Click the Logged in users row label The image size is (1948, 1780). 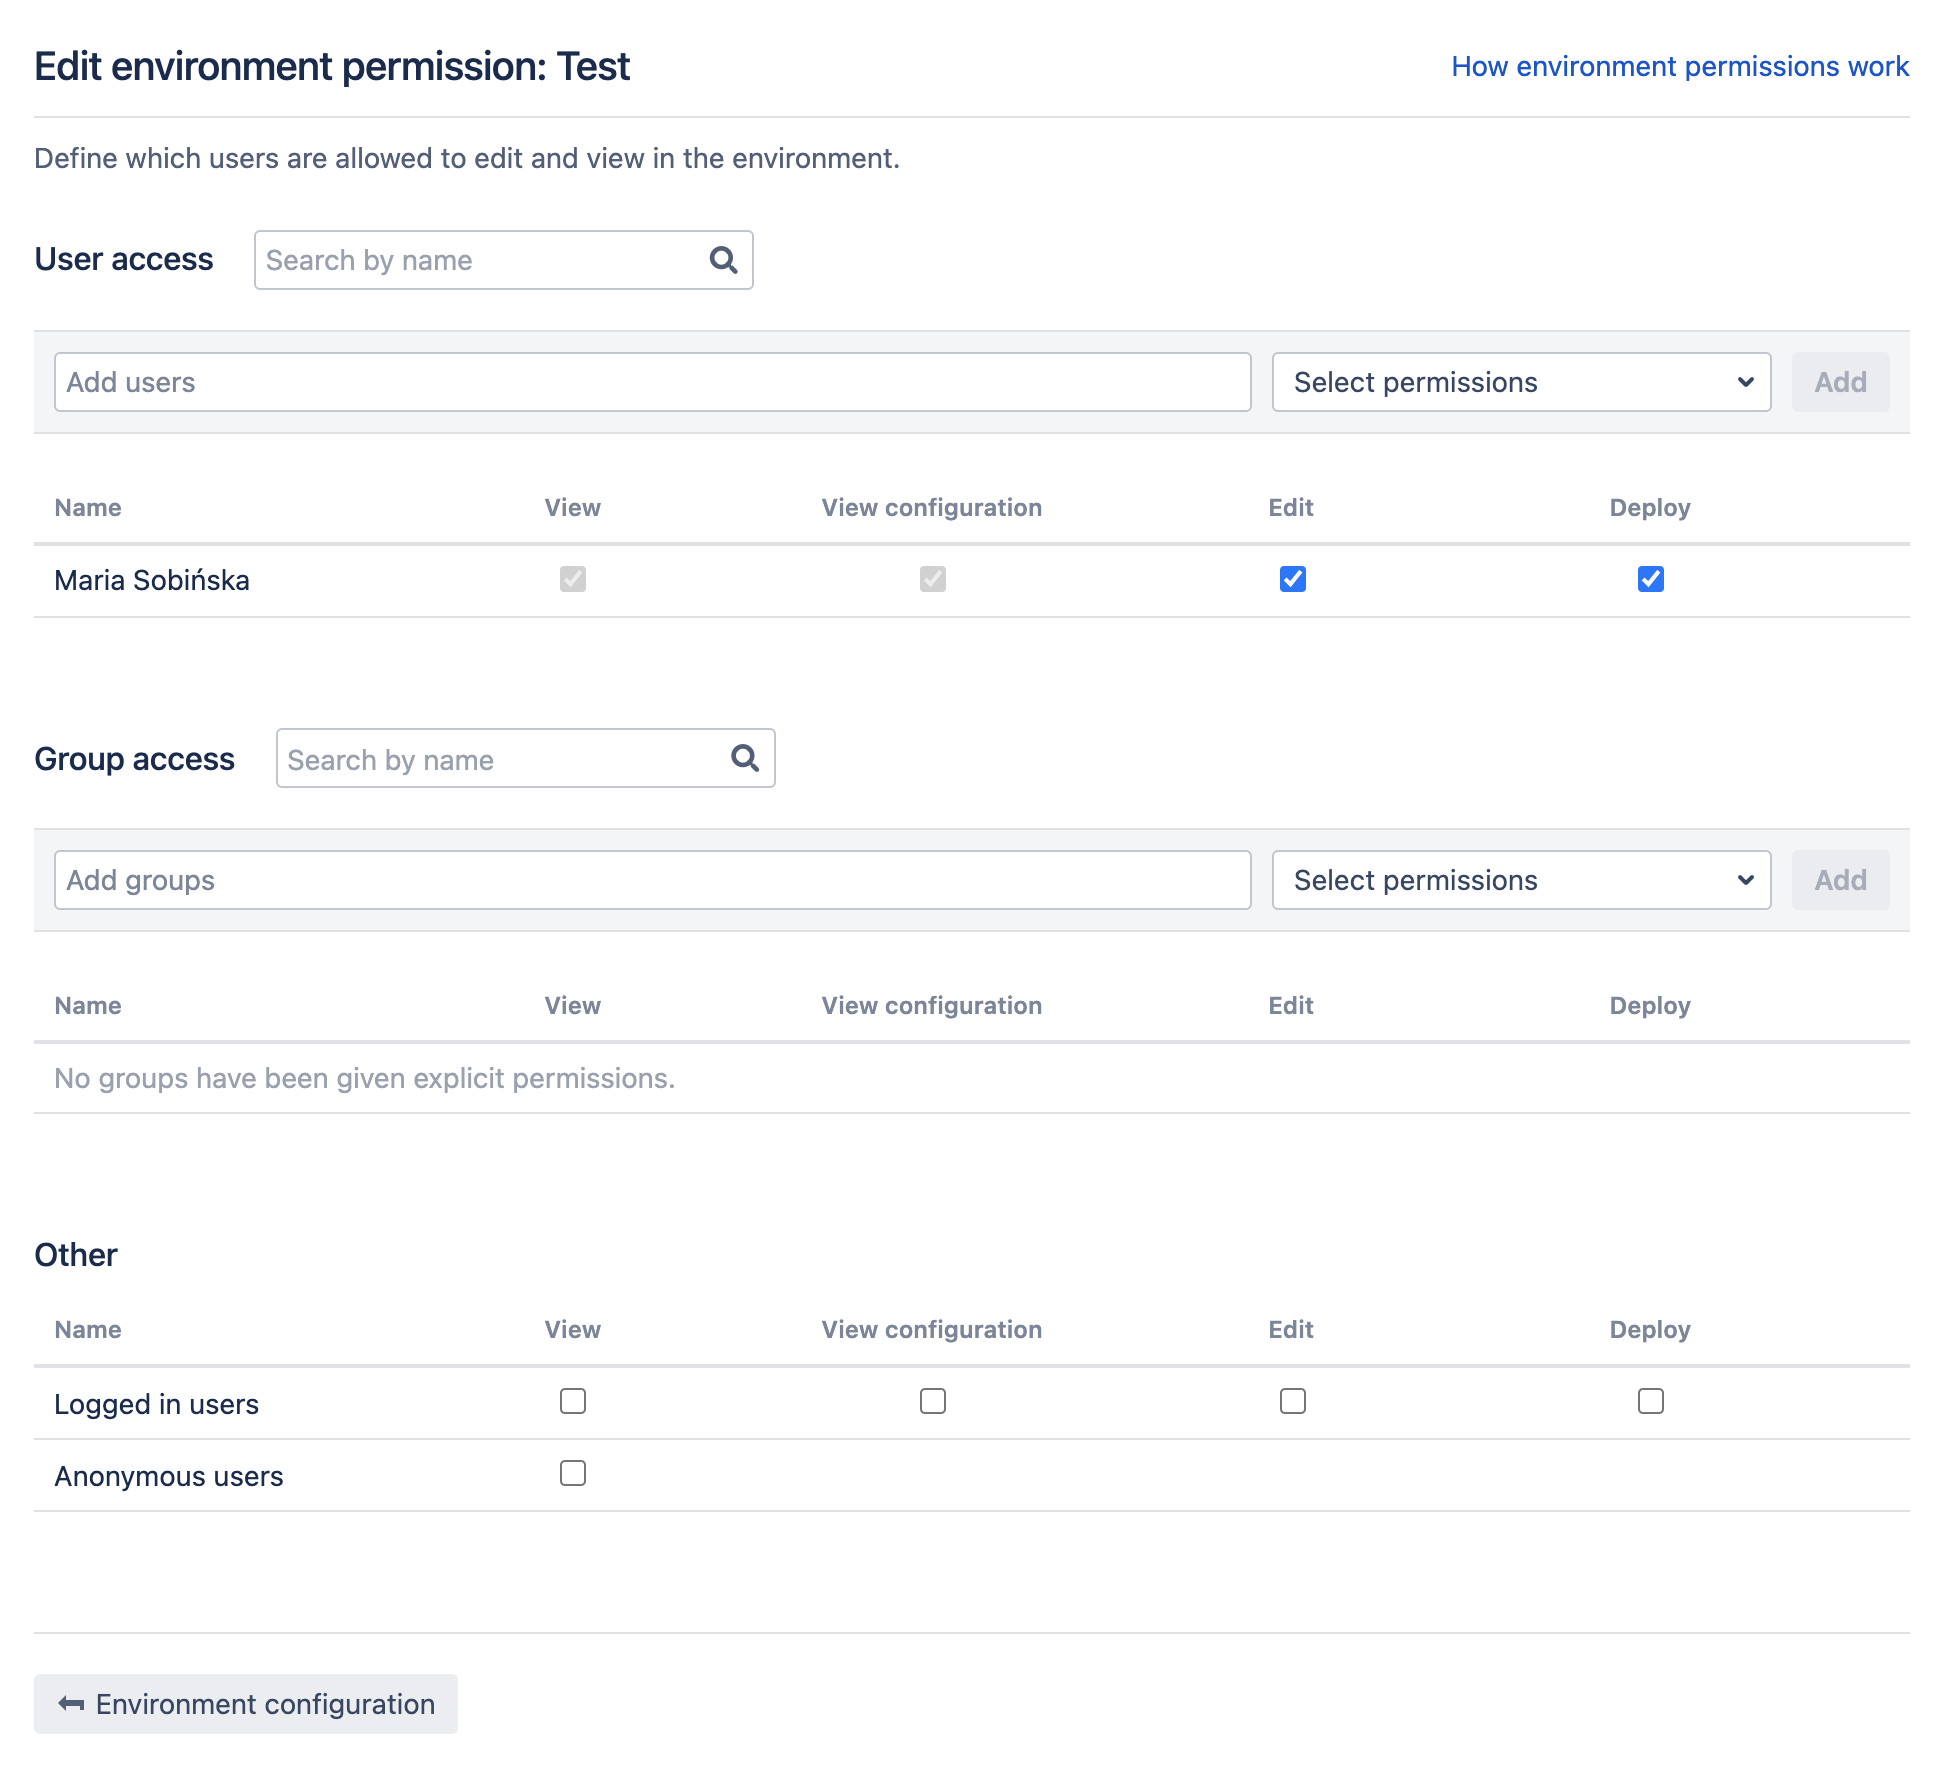coord(156,1404)
